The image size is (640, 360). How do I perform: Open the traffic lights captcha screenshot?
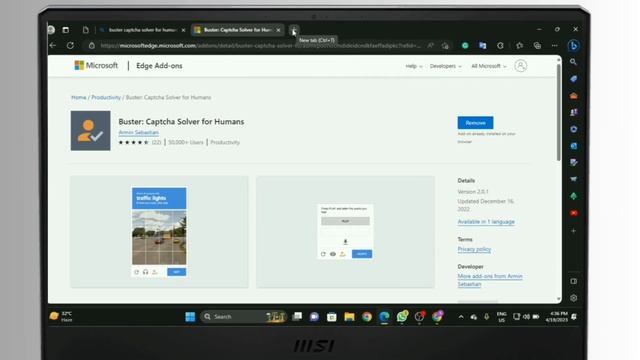(159, 232)
